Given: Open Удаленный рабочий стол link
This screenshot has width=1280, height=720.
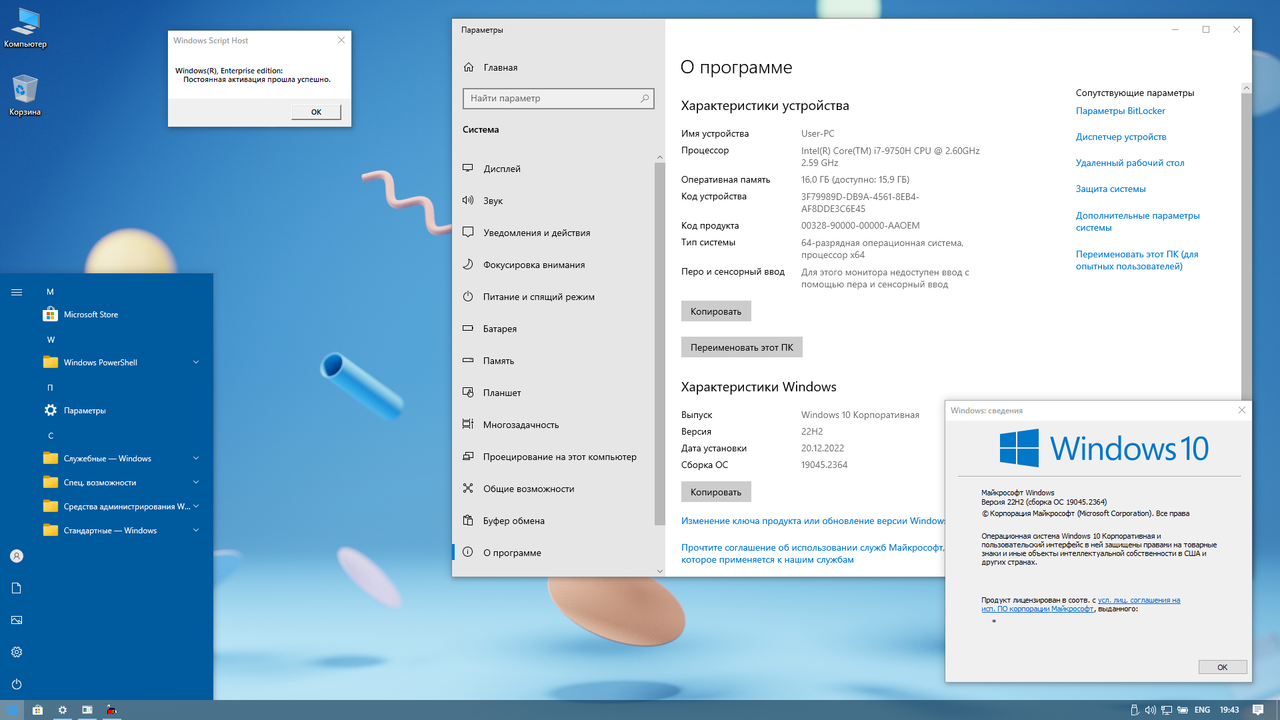Looking at the screenshot, I should coord(1130,163).
